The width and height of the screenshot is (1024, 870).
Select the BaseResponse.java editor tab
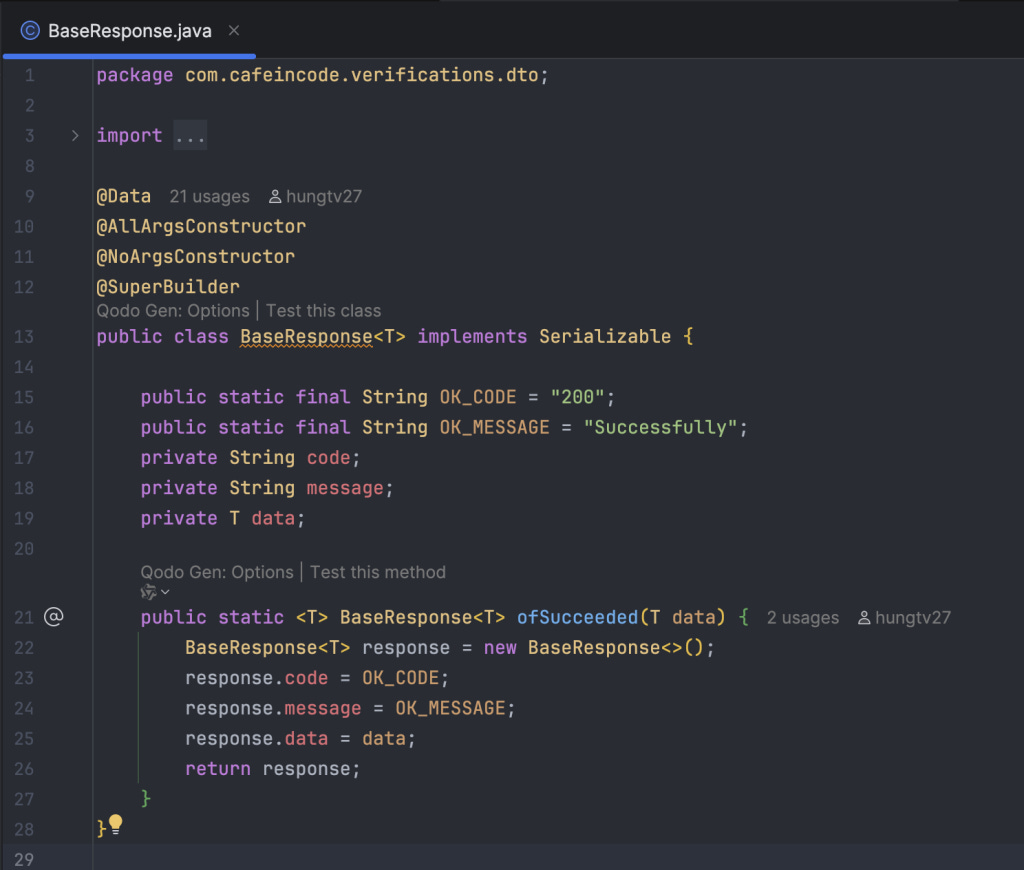point(129,31)
